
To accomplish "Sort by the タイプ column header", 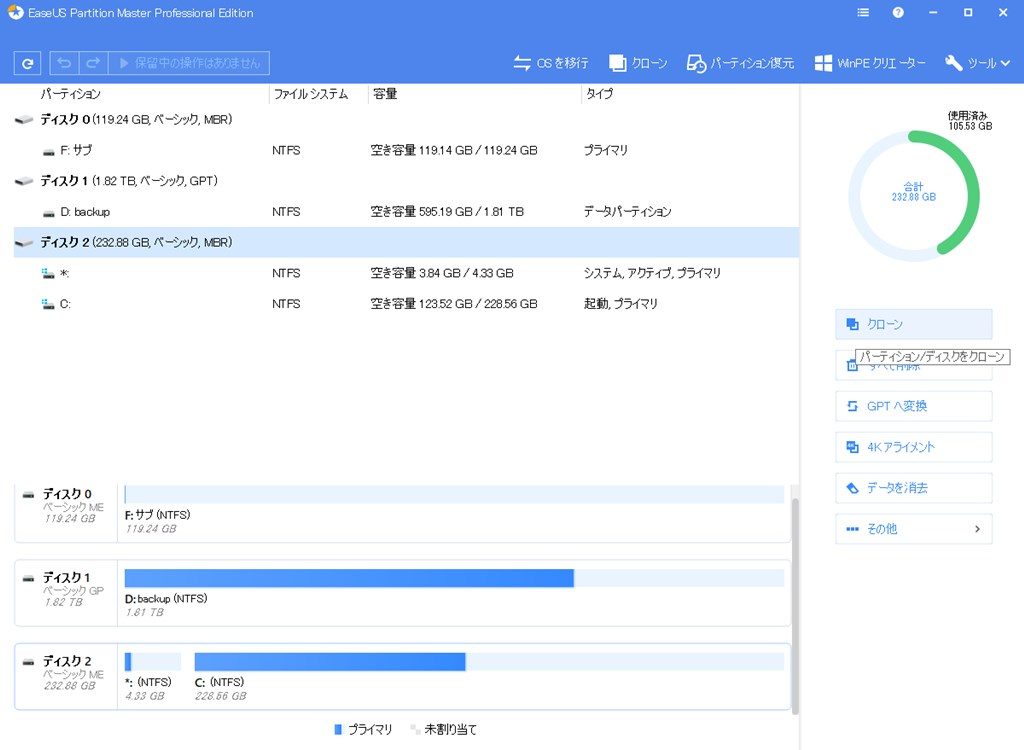I will (600, 94).
